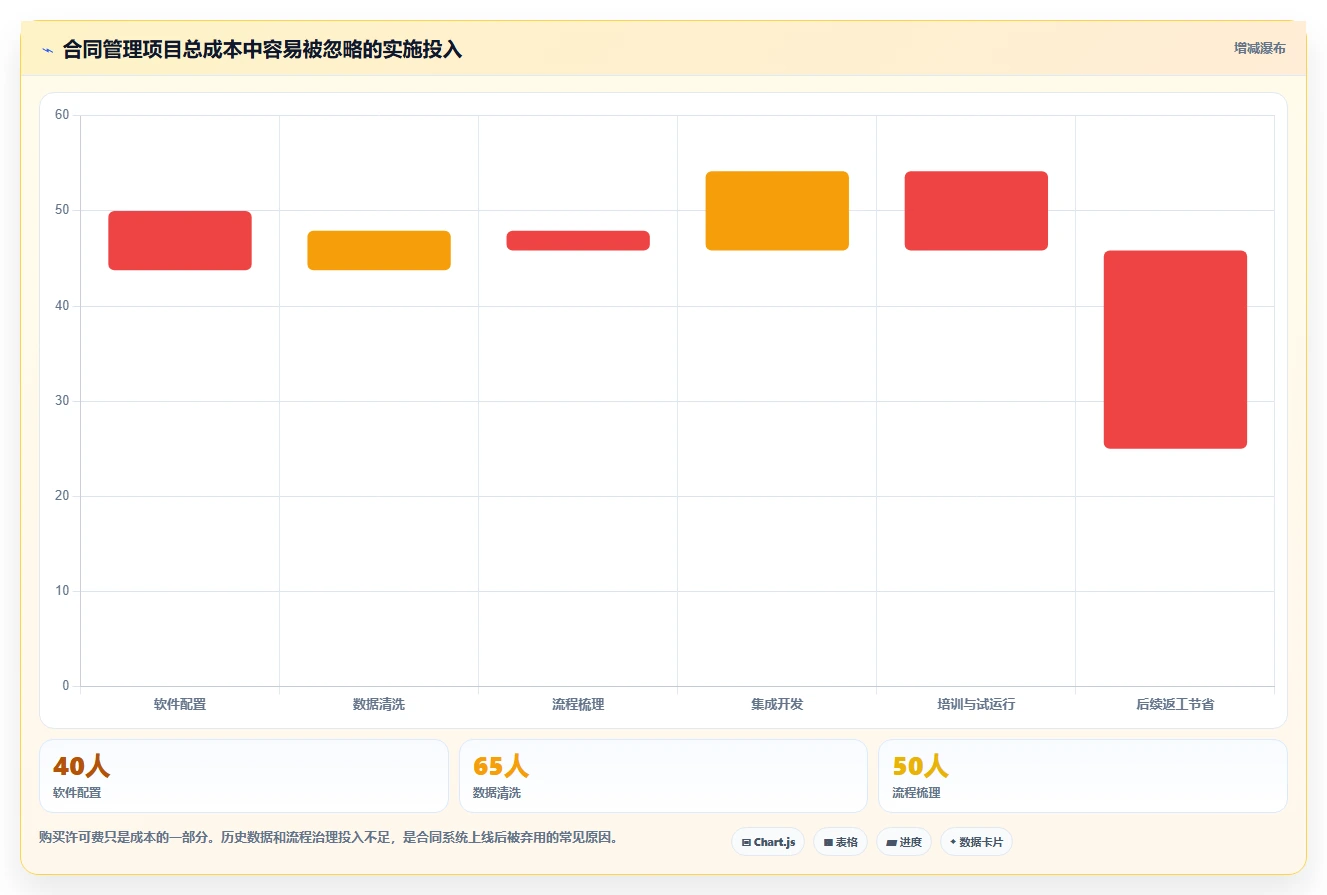The image size is (1327, 895).
Task: Click the 增减瀑布 label in header
Action: click(1260, 48)
